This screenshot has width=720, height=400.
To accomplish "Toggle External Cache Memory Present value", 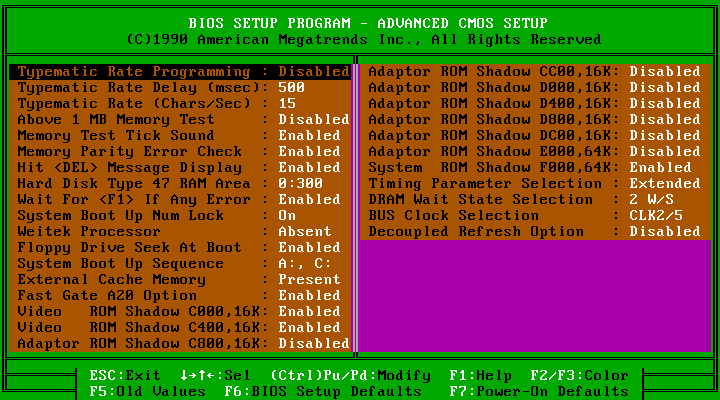I will pyautogui.click(x=309, y=280).
